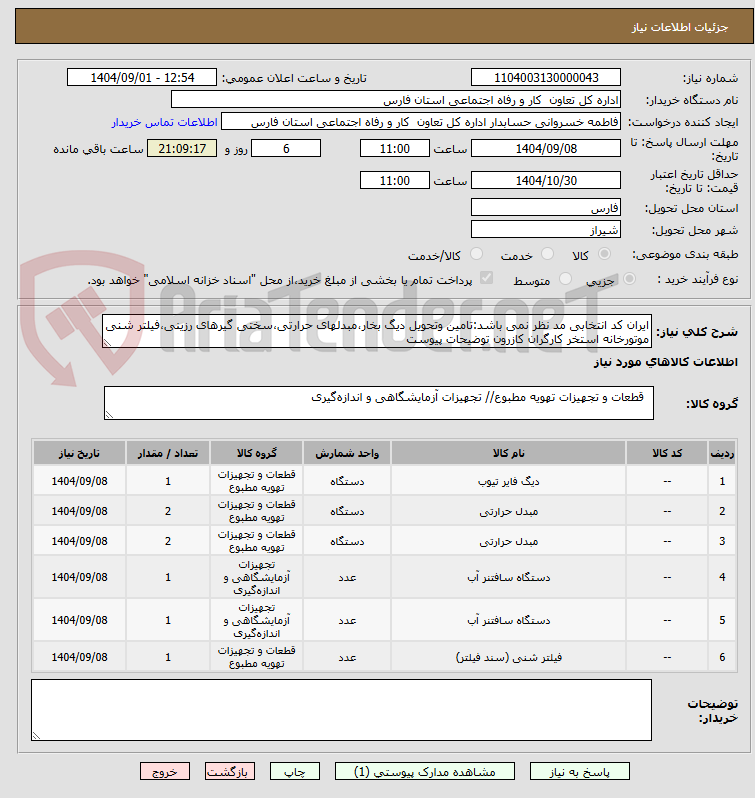
Task: Click the استان محل تحویل field فارس
Action: pyautogui.click(x=545, y=208)
